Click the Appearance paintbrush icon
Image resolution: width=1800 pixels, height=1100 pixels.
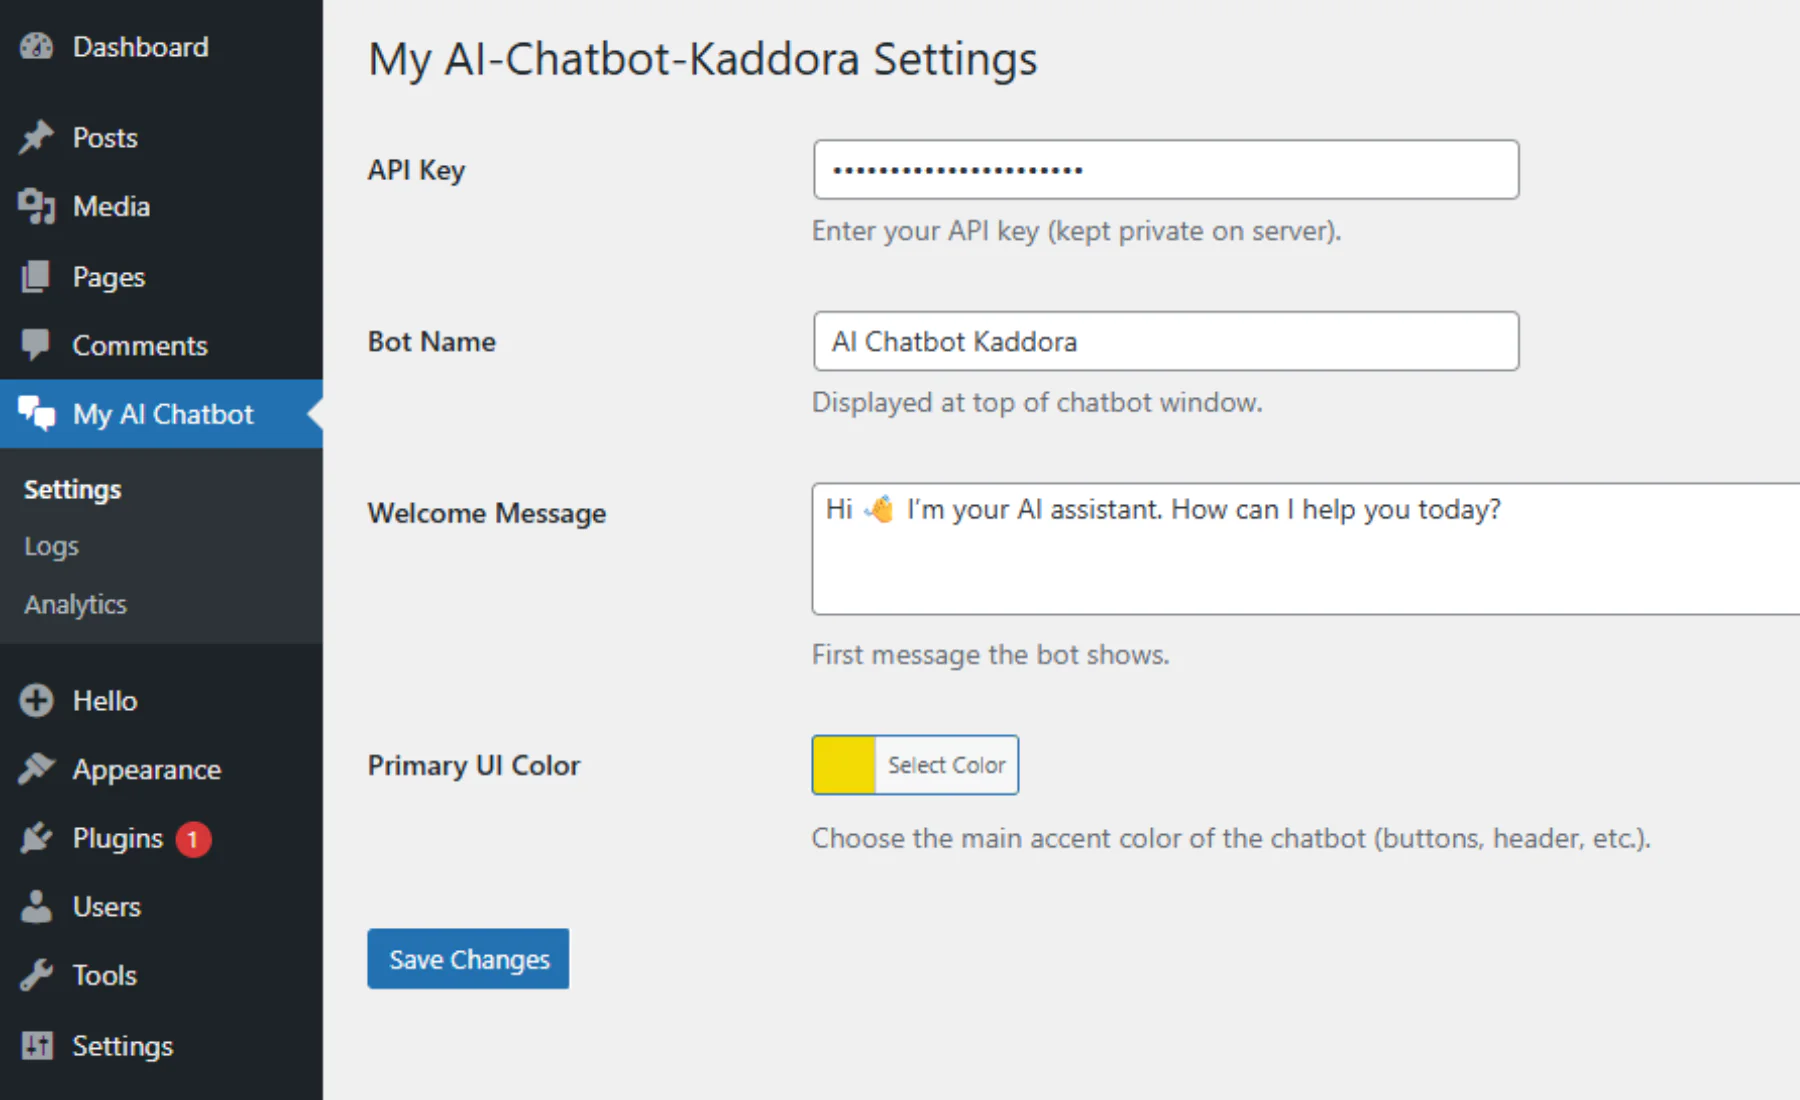click(37, 769)
